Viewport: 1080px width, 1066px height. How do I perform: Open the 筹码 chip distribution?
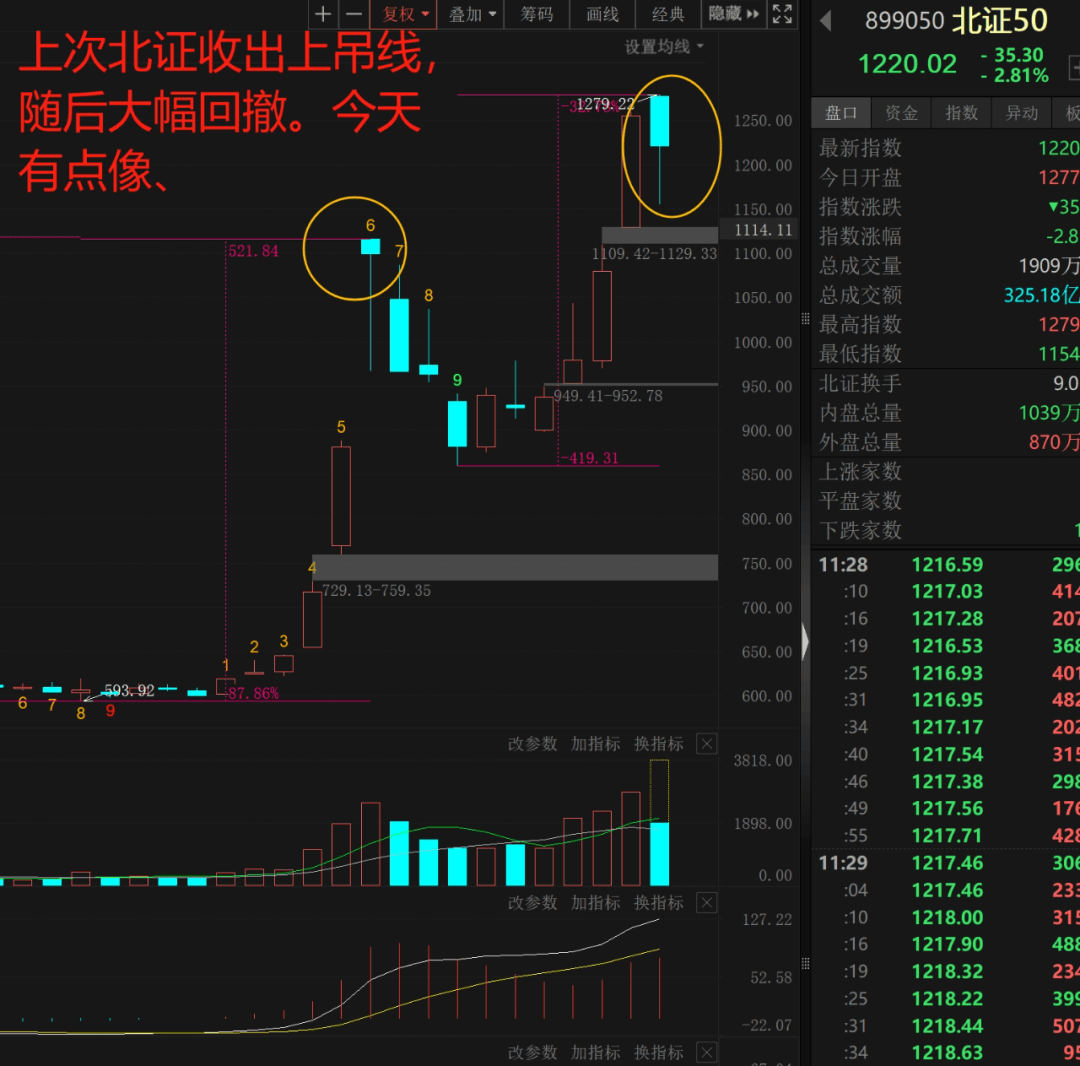coord(537,14)
